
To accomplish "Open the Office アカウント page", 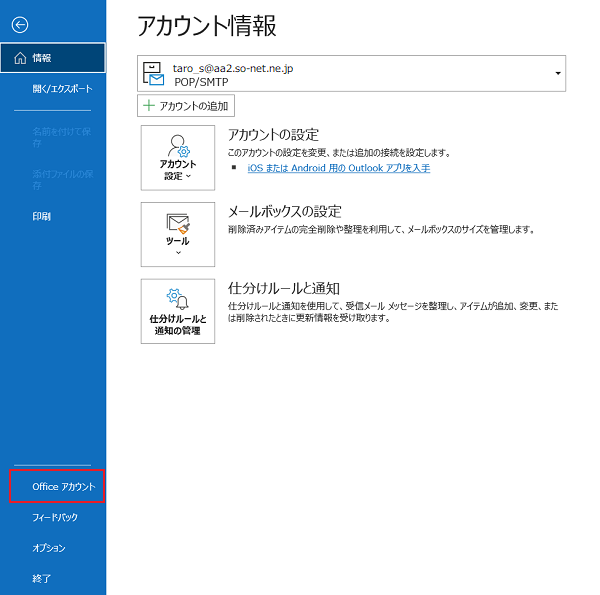I will [63, 487].
